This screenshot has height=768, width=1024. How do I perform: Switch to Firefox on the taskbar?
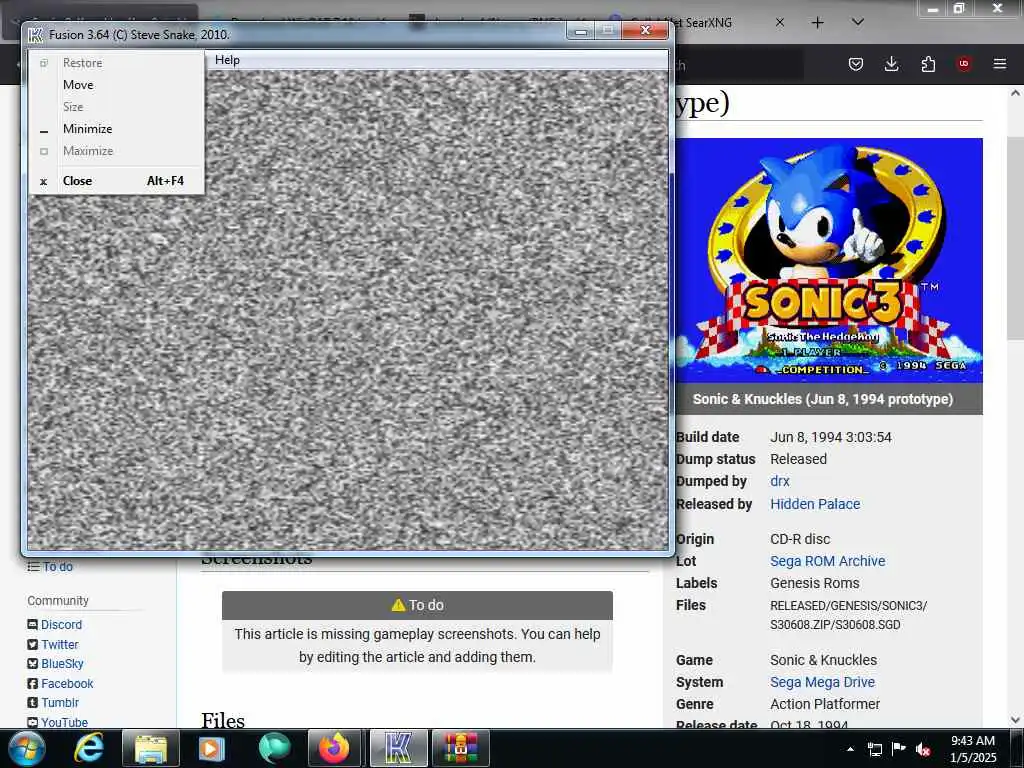(334, 748)
